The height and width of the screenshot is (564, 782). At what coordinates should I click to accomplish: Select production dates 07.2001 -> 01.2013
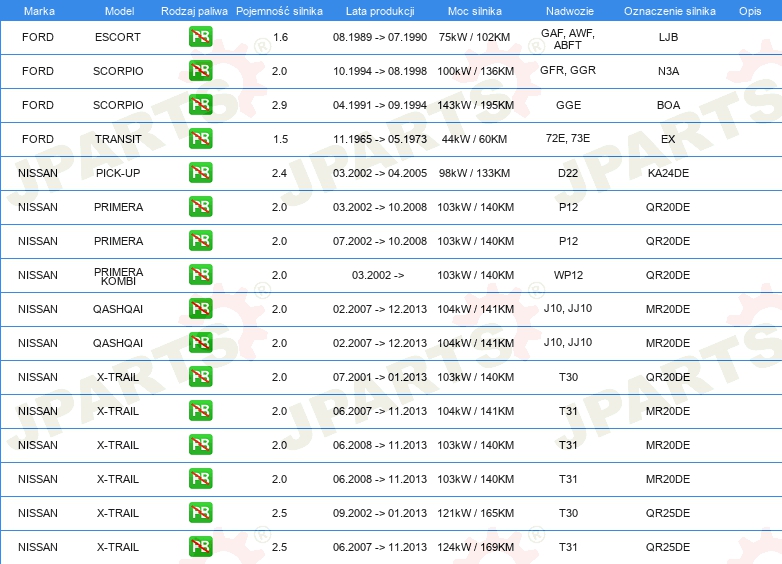click(x=380, y=377)
